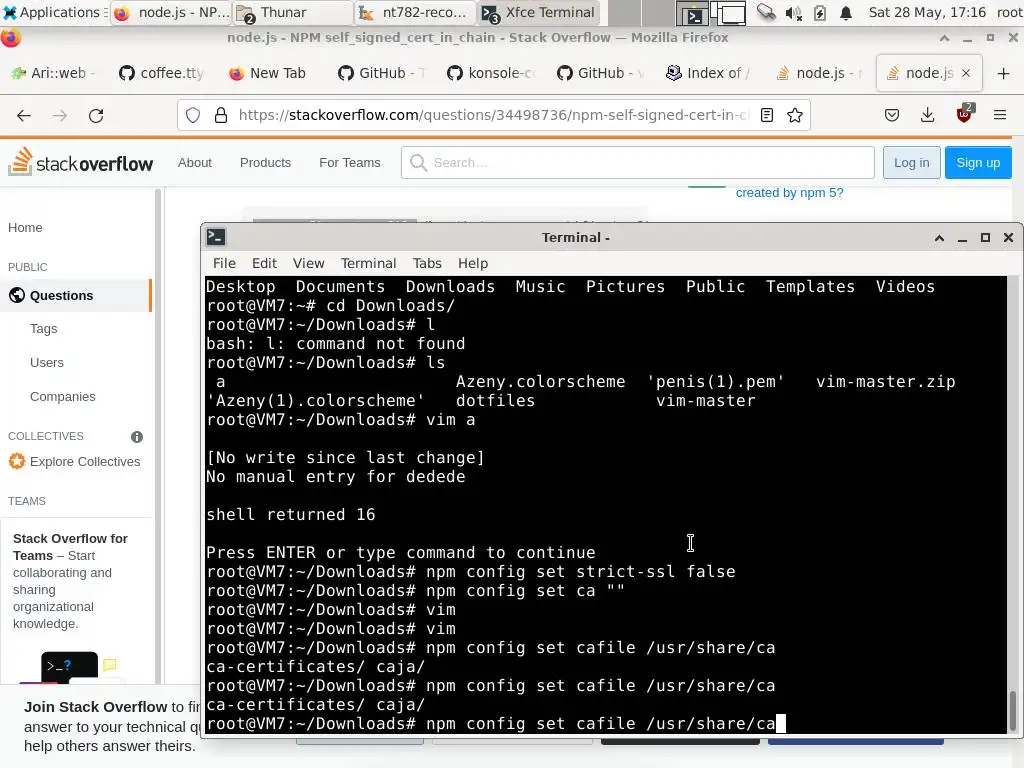Open Tags in the sidebar
This screenshot has width=1024, height=768.
pyautogui.click(x=43, y=329)
